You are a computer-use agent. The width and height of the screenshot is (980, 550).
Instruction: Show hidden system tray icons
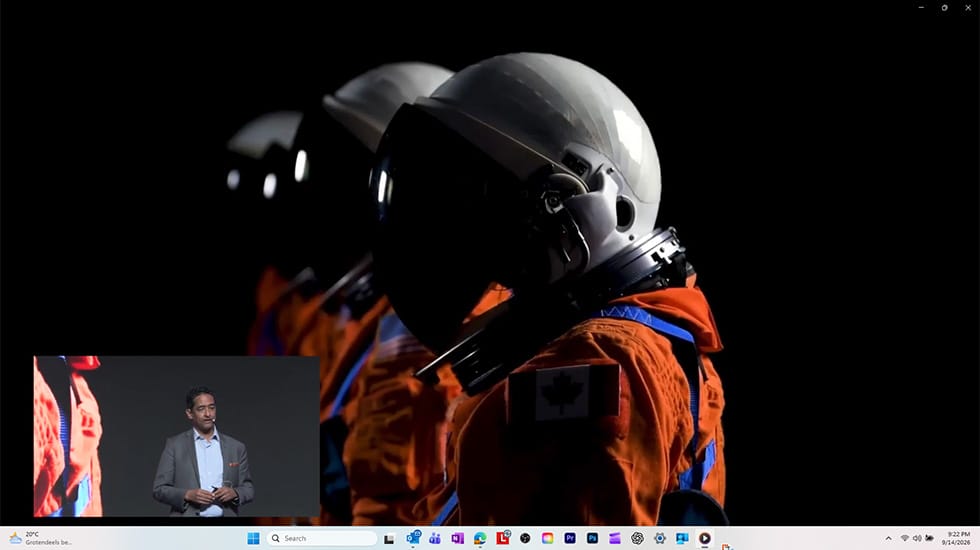888,538
